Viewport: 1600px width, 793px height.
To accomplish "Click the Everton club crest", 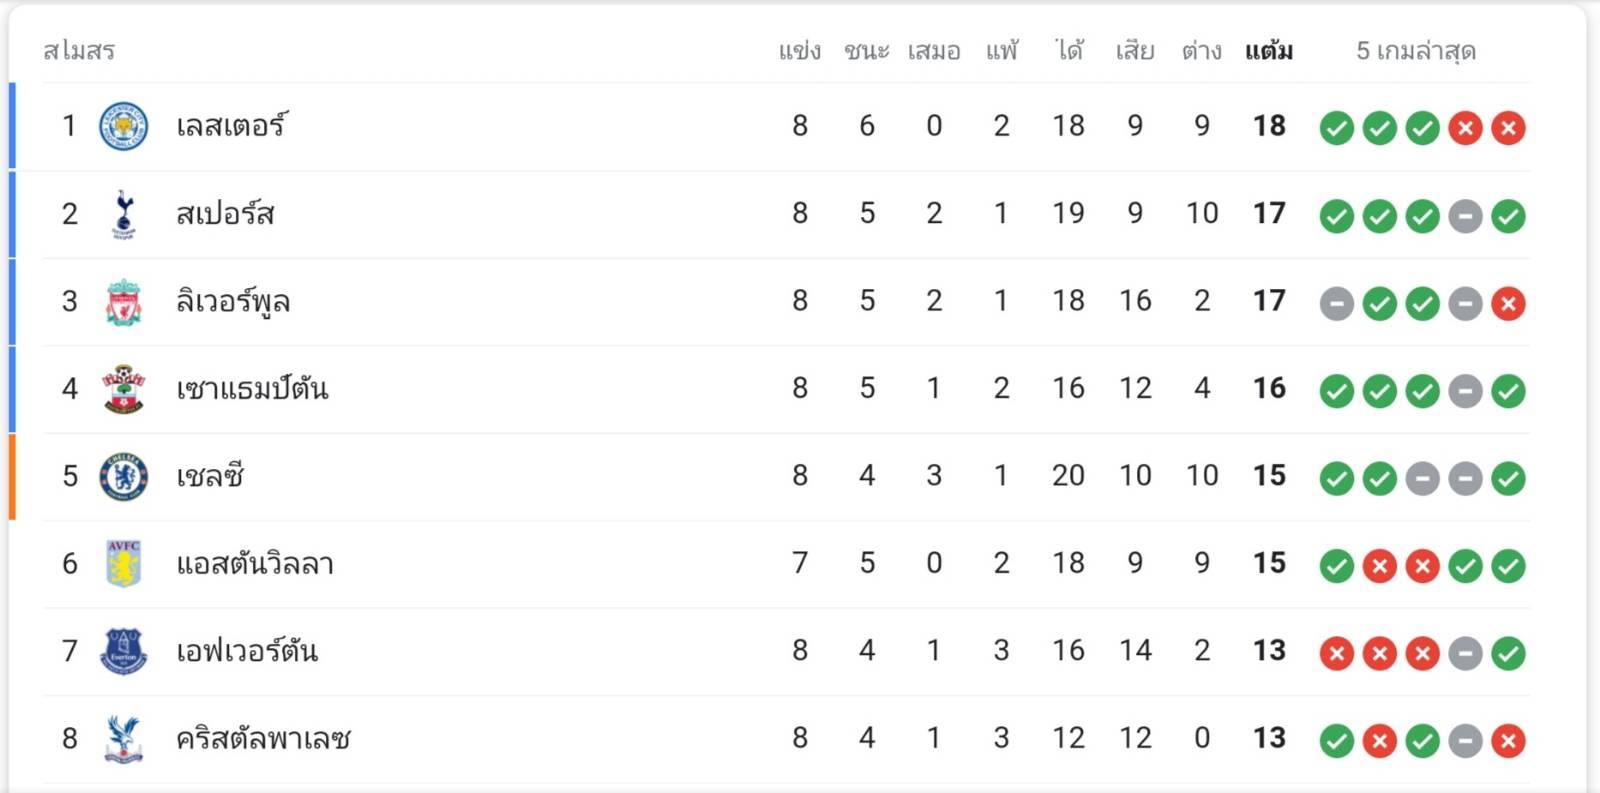I will pos(124,651).
